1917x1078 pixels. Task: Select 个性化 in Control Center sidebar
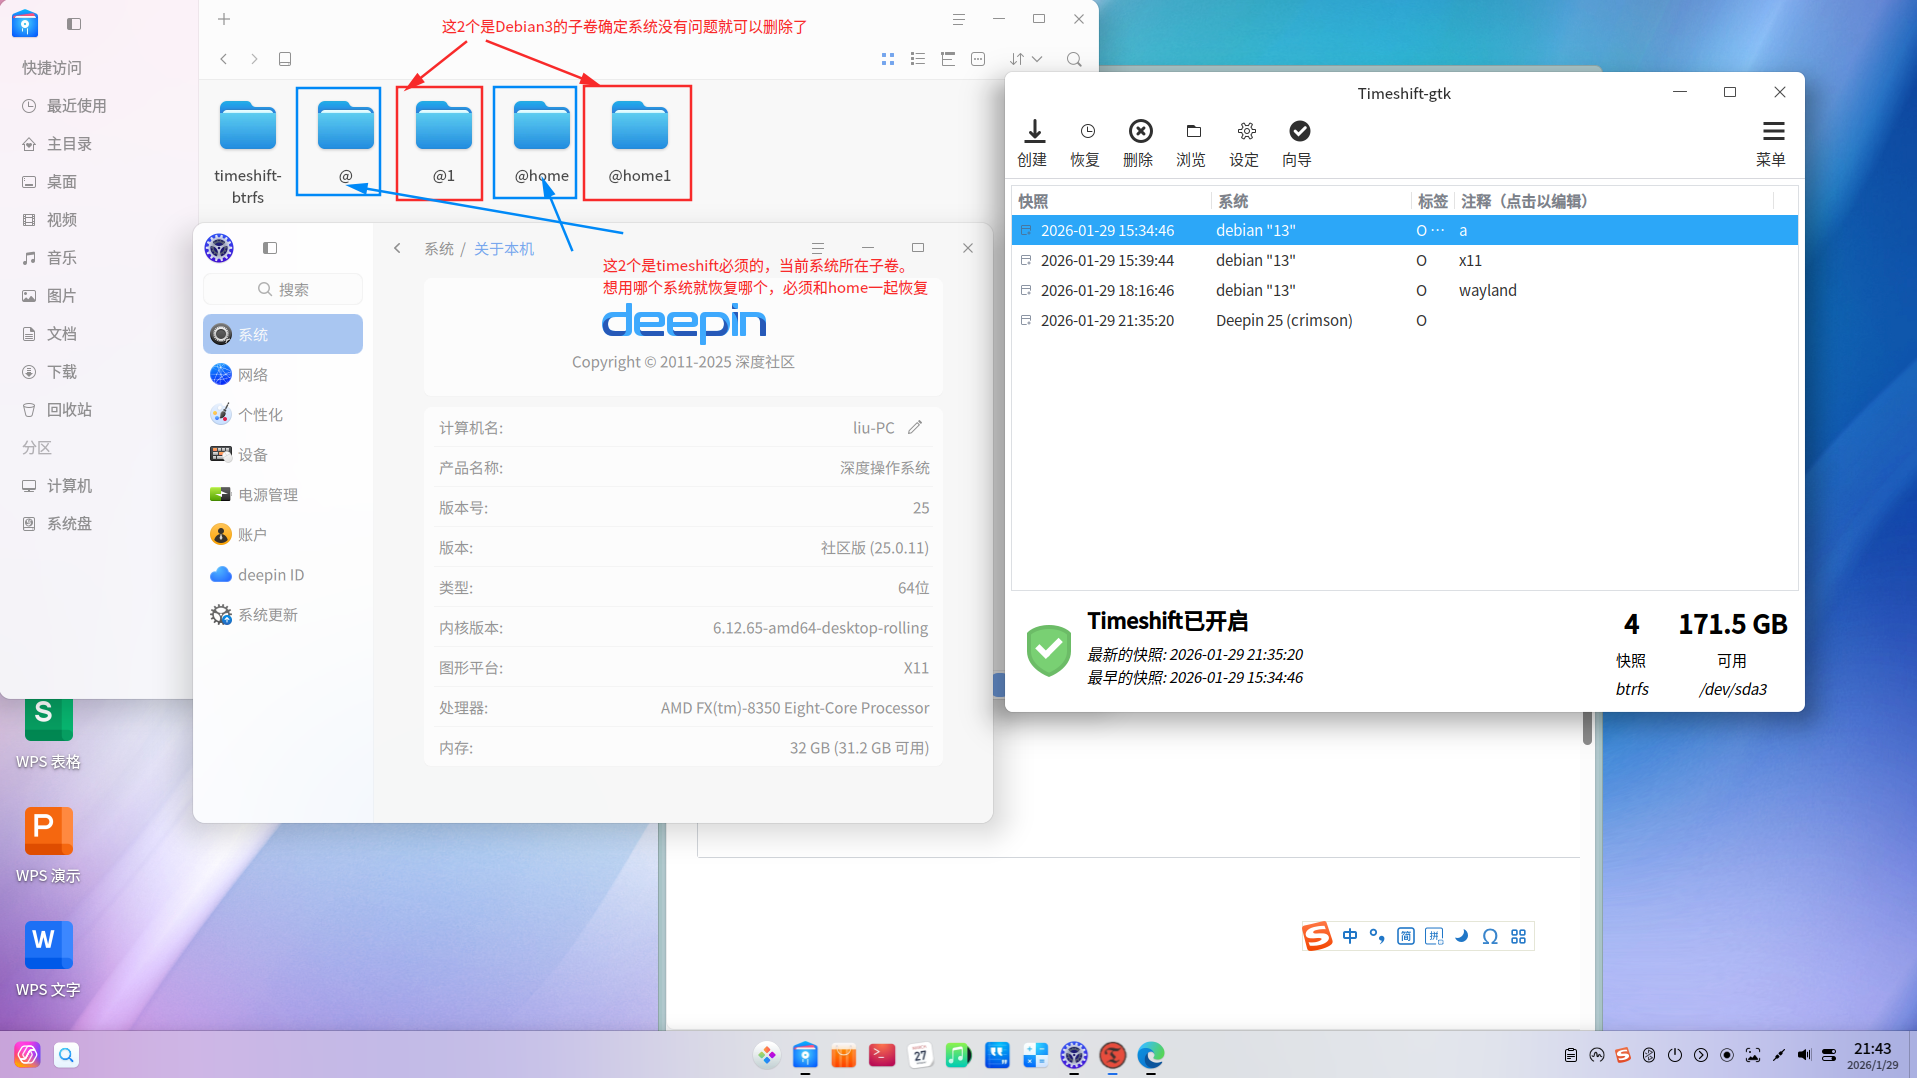[x=283, y=414]
